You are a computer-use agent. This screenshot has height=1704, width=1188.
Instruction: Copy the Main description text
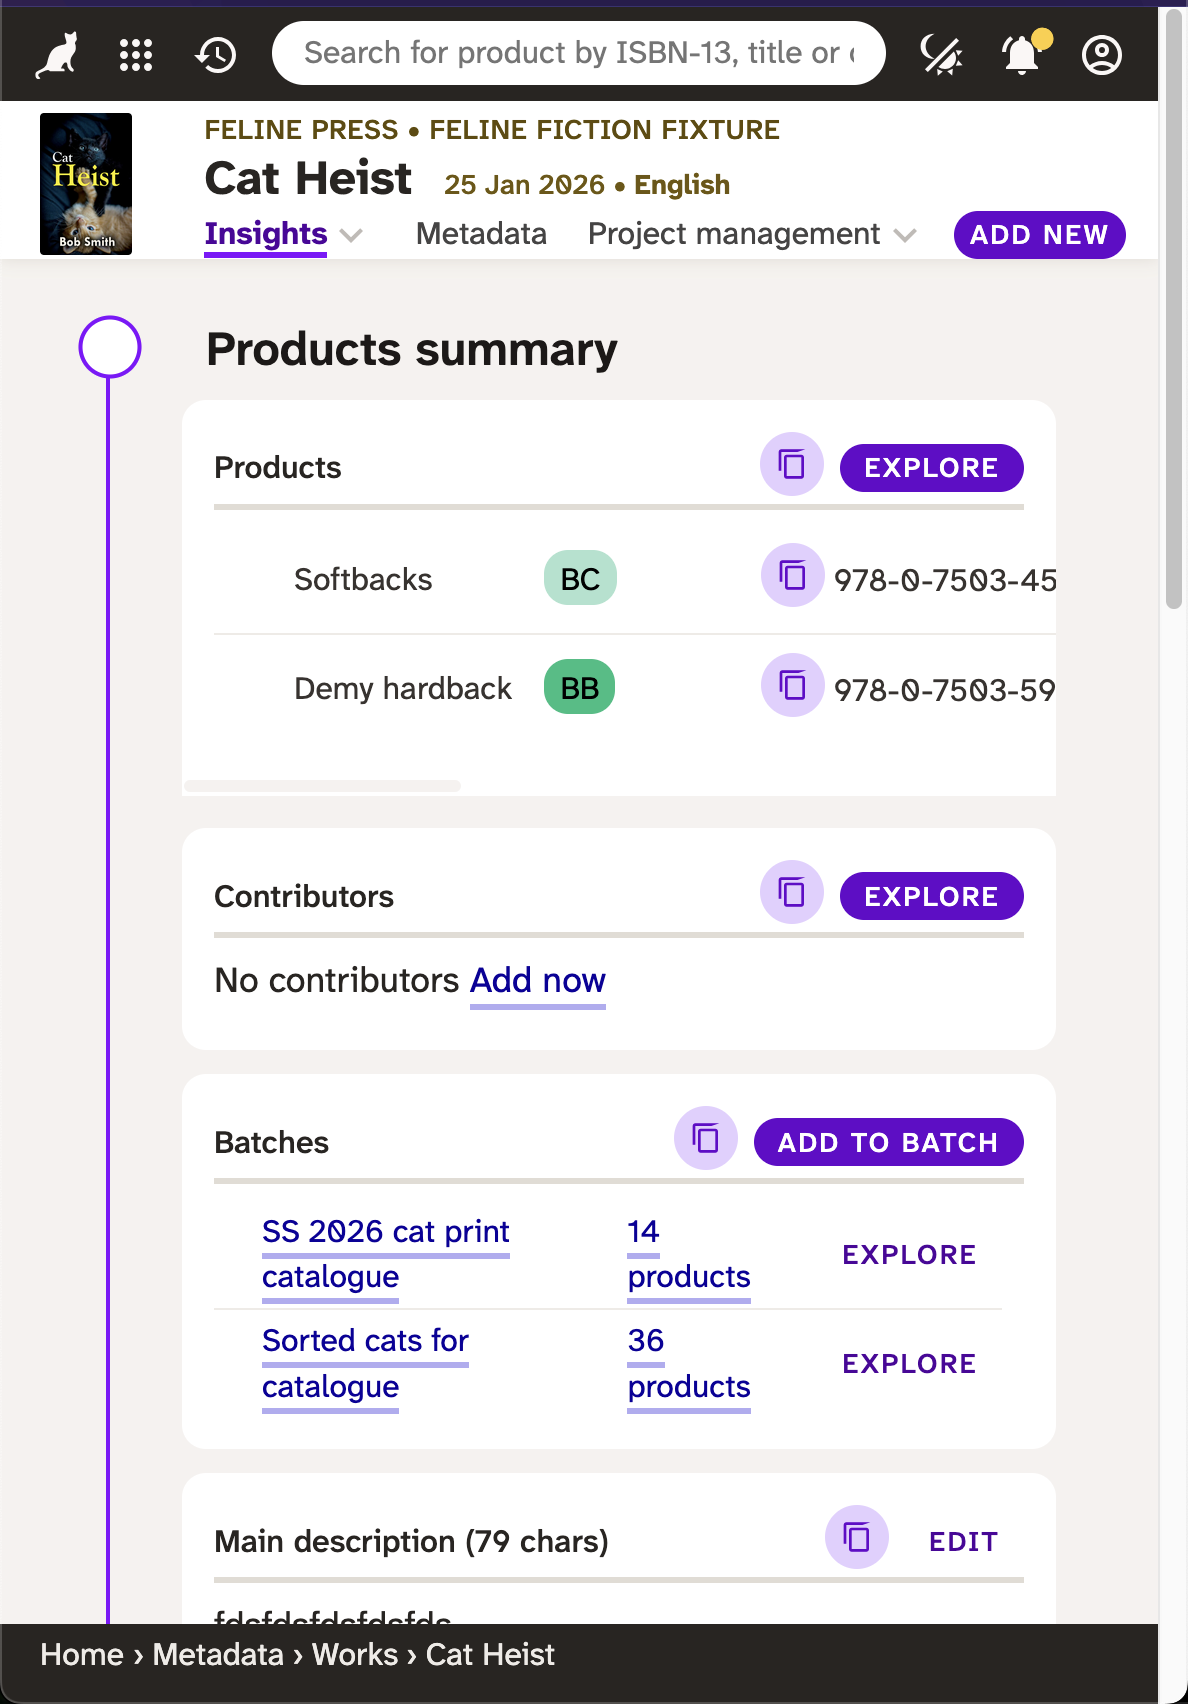click(856, 1537)
